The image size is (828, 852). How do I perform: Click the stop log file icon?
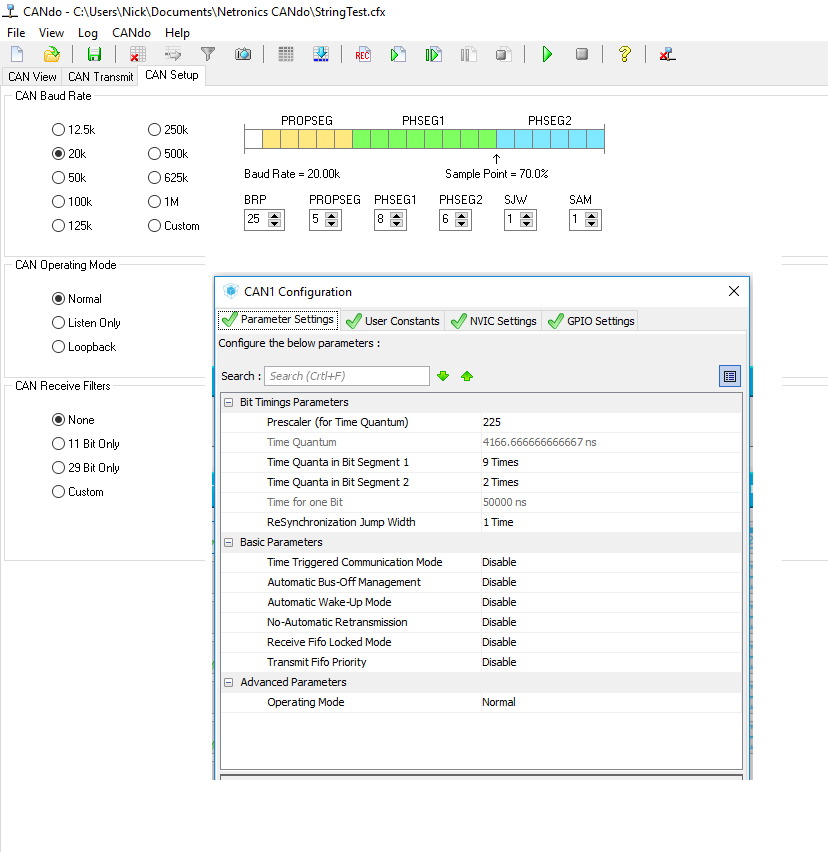point(504,54)
